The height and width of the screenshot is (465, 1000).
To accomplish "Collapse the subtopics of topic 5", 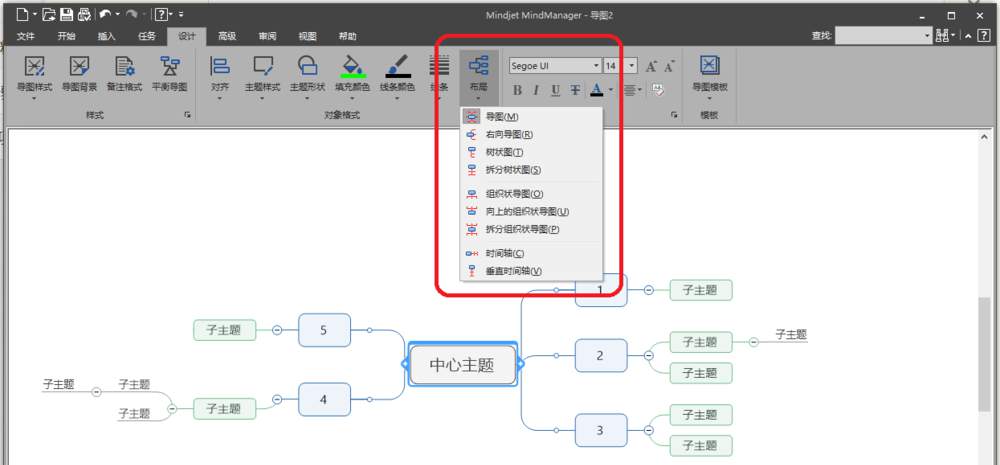I will pyautogui.click(x=277, y=330).
